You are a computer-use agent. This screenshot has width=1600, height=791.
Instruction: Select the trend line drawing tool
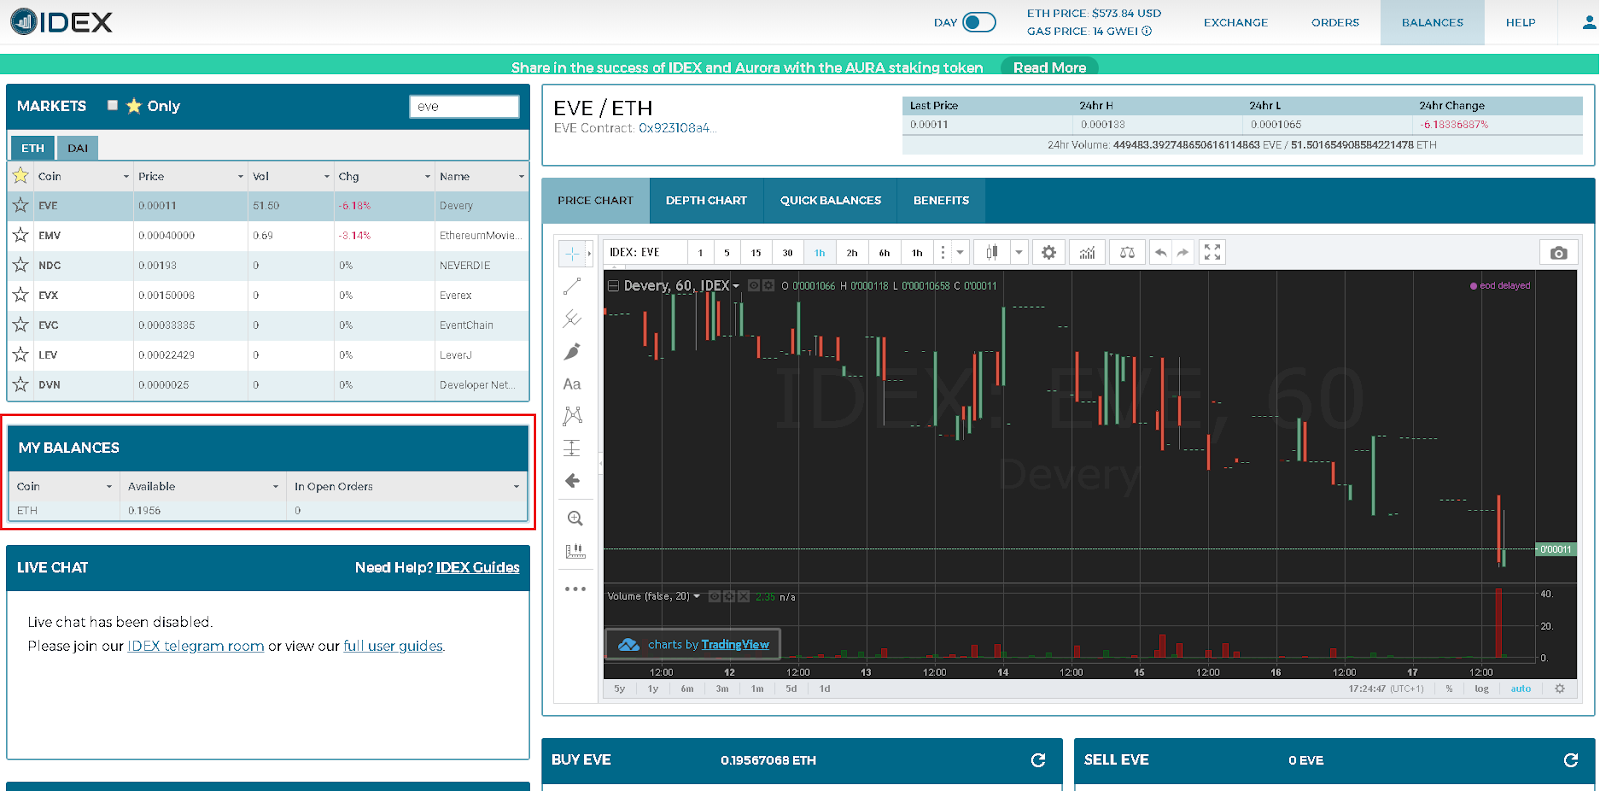(x=572, y=287)
